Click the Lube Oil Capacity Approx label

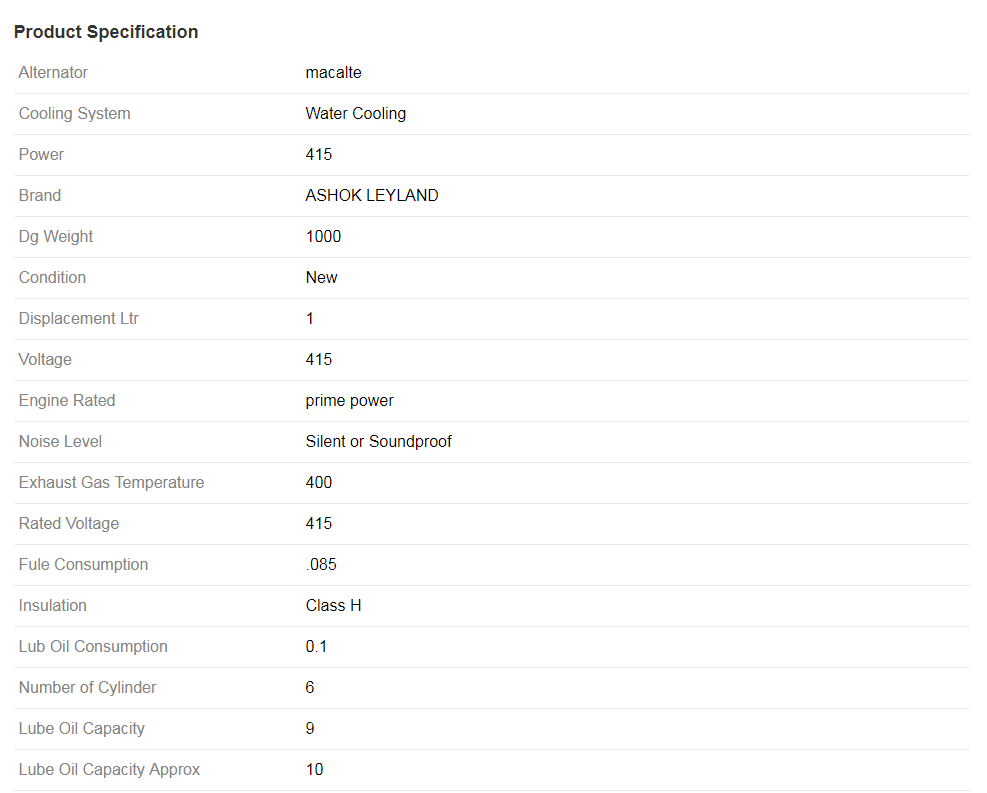pyautogui.click(x=109, y=770)
